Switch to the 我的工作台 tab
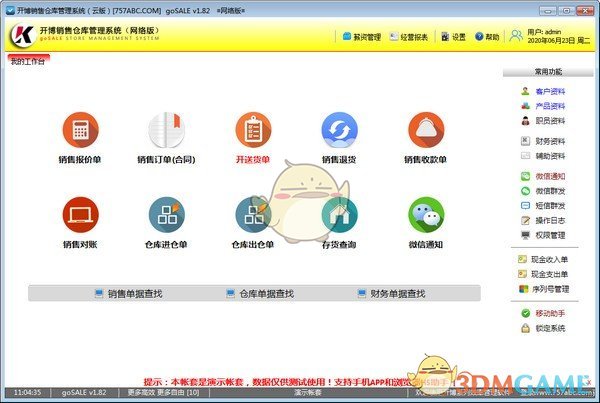The width and height of the screenshot is (600, 403). point(28,61)
